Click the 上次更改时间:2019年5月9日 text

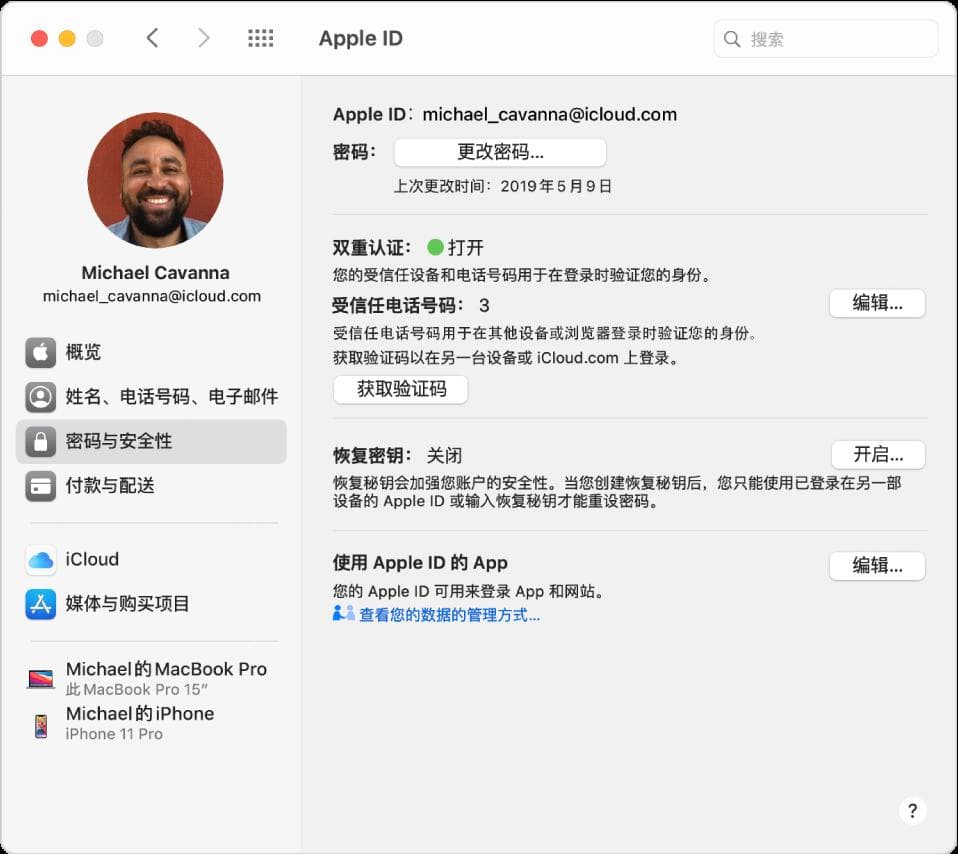502,186
